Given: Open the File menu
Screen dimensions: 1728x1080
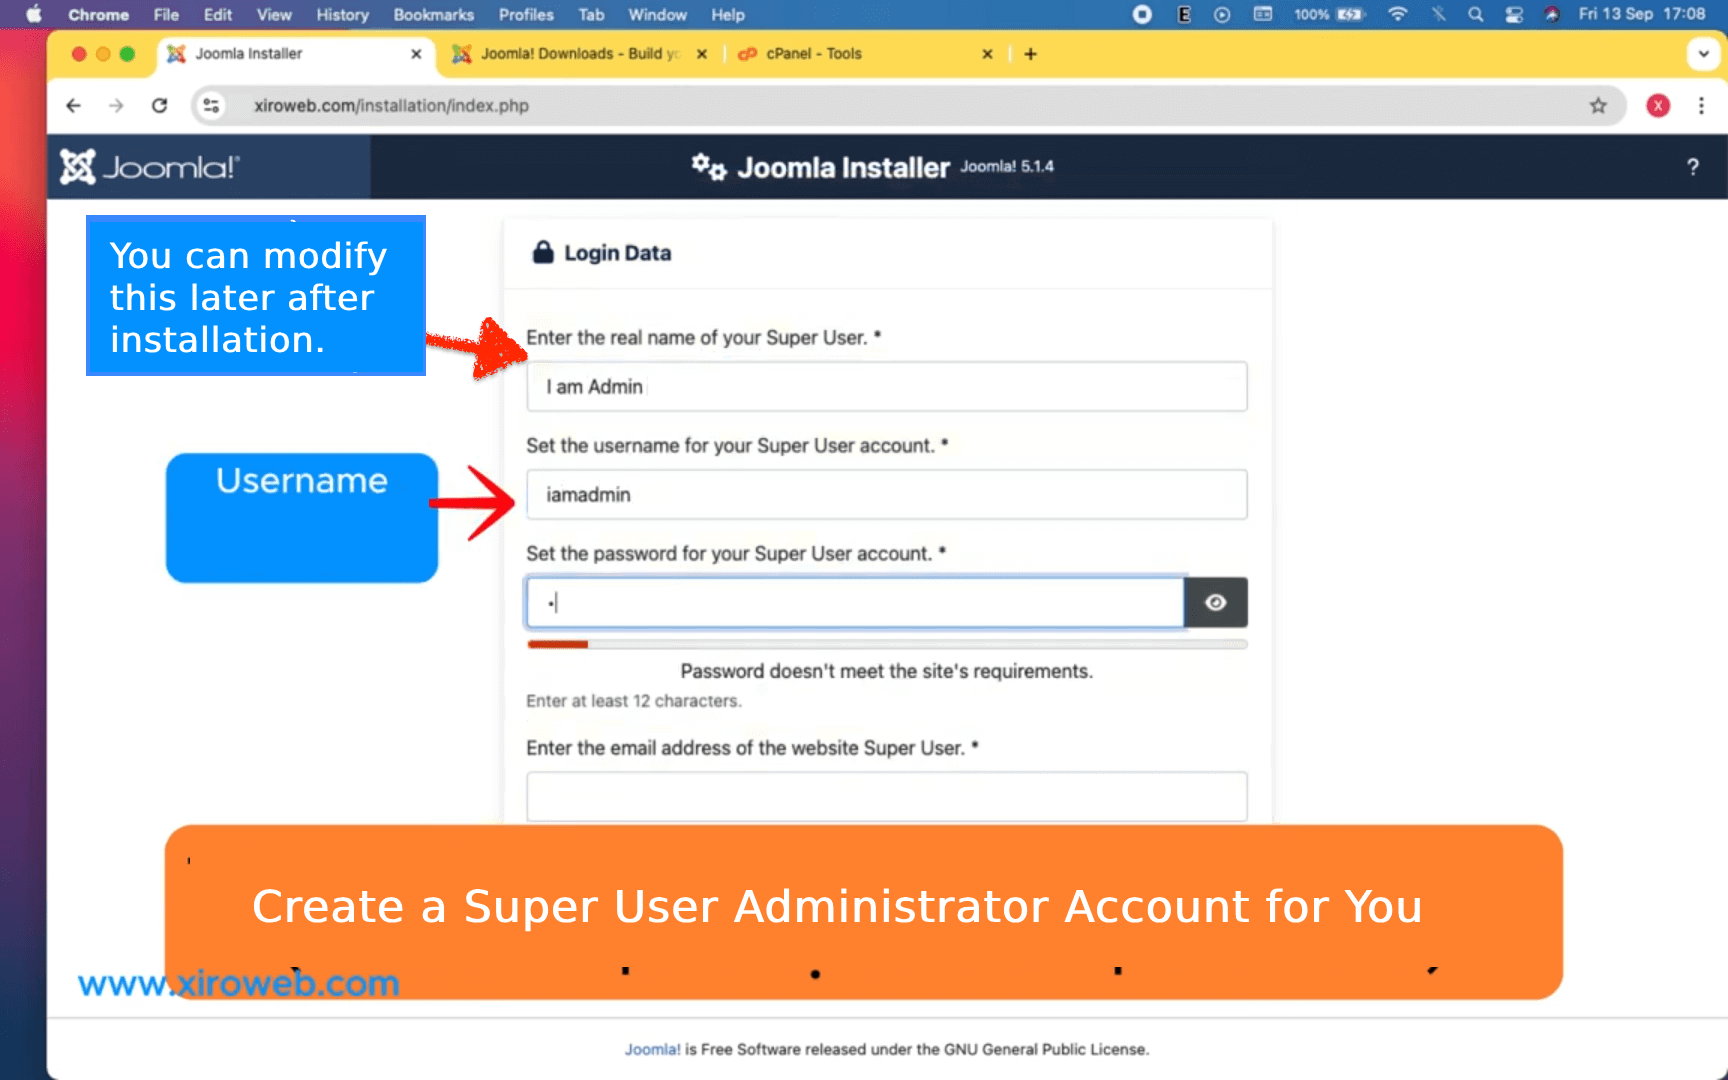Looking at the screenshot, I should tap(166, 14).
